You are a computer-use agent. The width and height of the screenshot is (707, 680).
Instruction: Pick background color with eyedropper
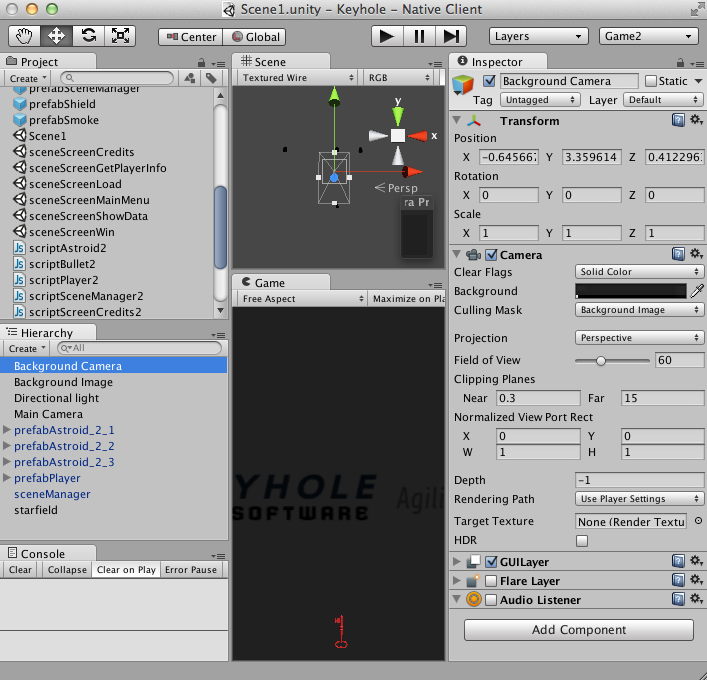[x=697, y=291]
